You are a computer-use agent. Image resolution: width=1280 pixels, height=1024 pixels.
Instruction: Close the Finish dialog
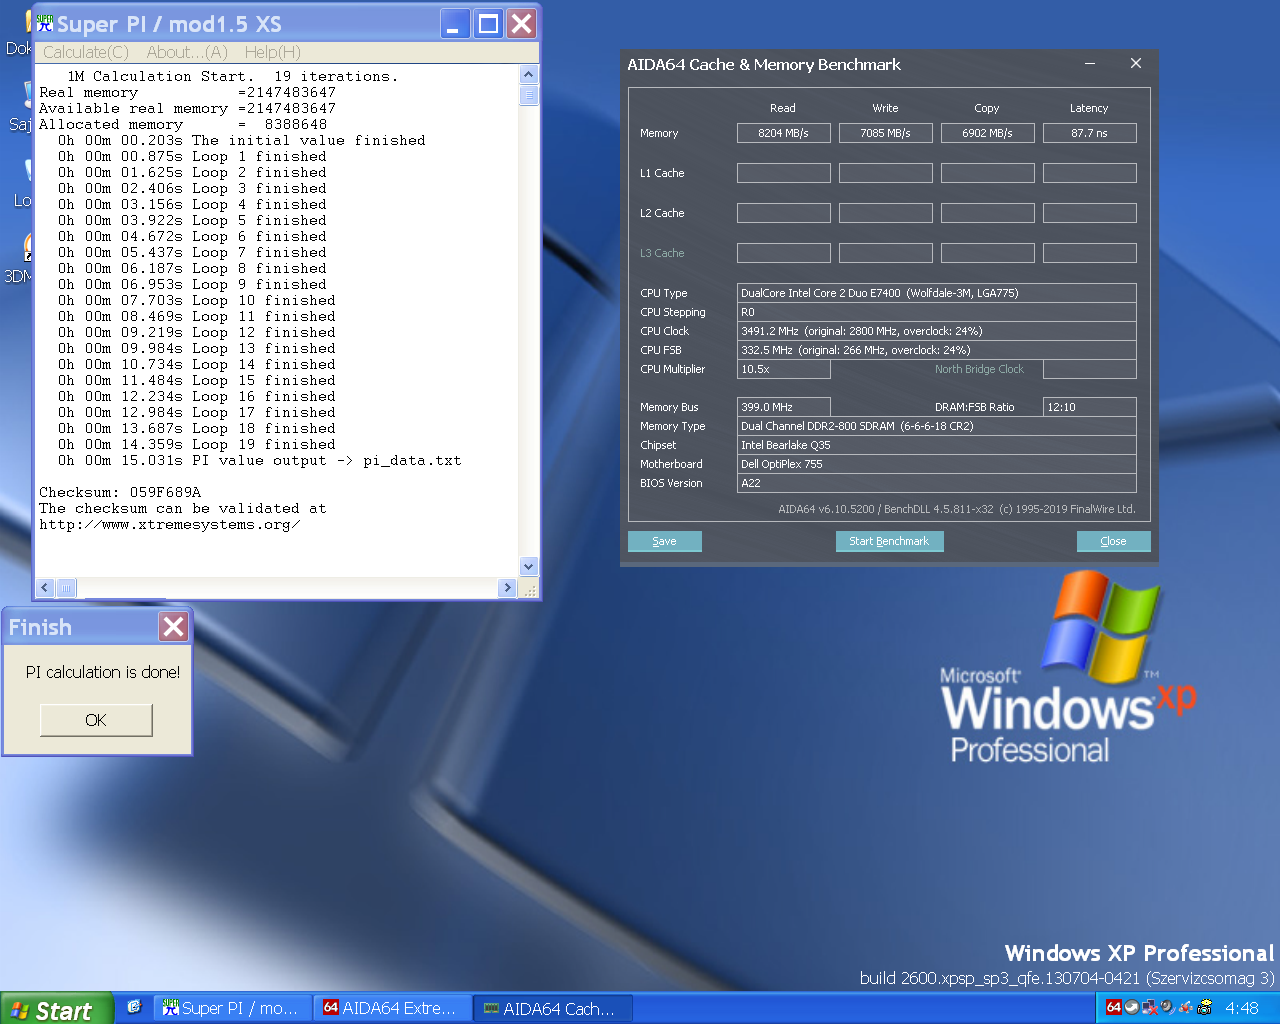pos(173,627)
